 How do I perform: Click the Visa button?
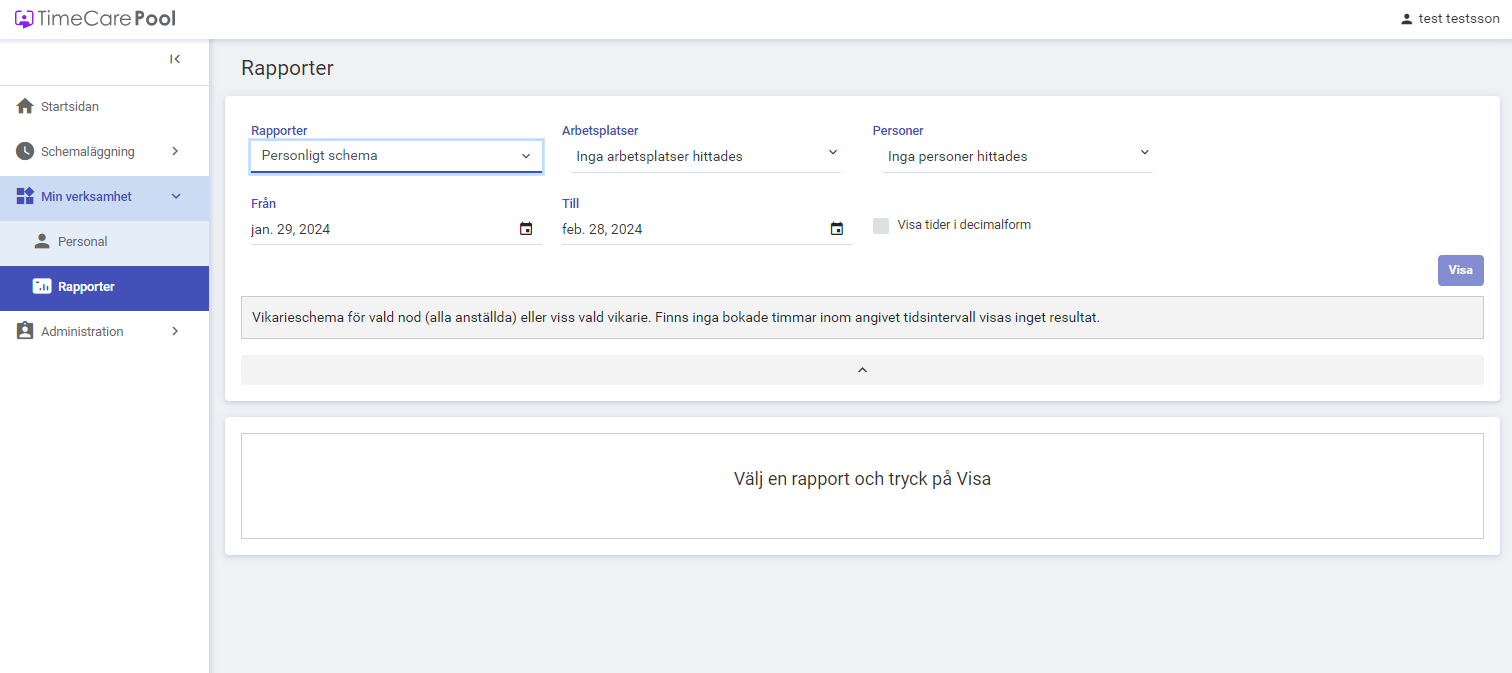1461,270
